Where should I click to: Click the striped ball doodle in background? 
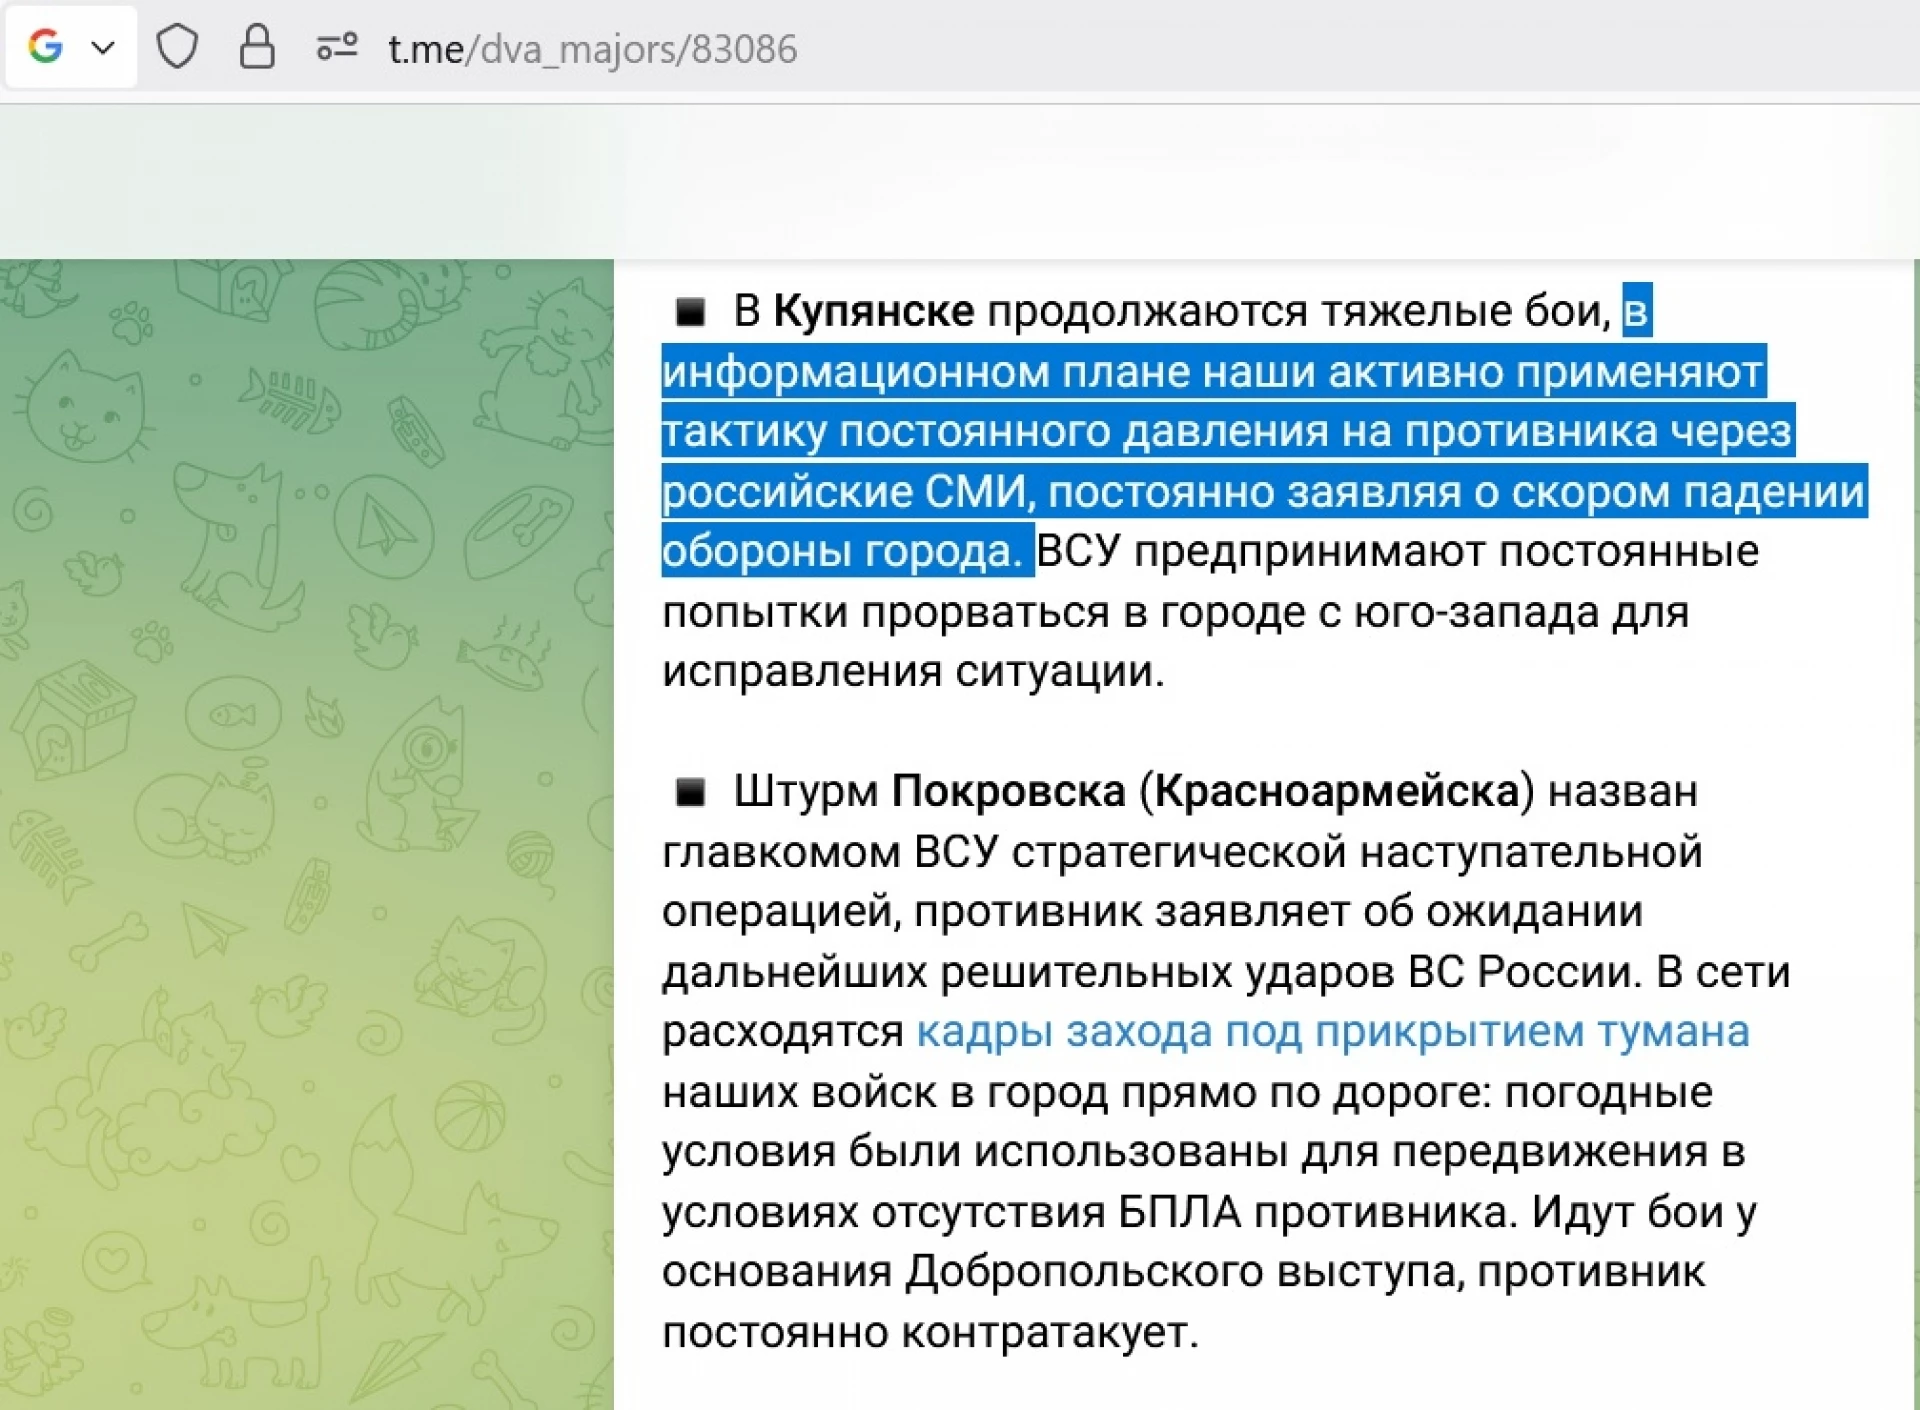tap(470, 1118)
